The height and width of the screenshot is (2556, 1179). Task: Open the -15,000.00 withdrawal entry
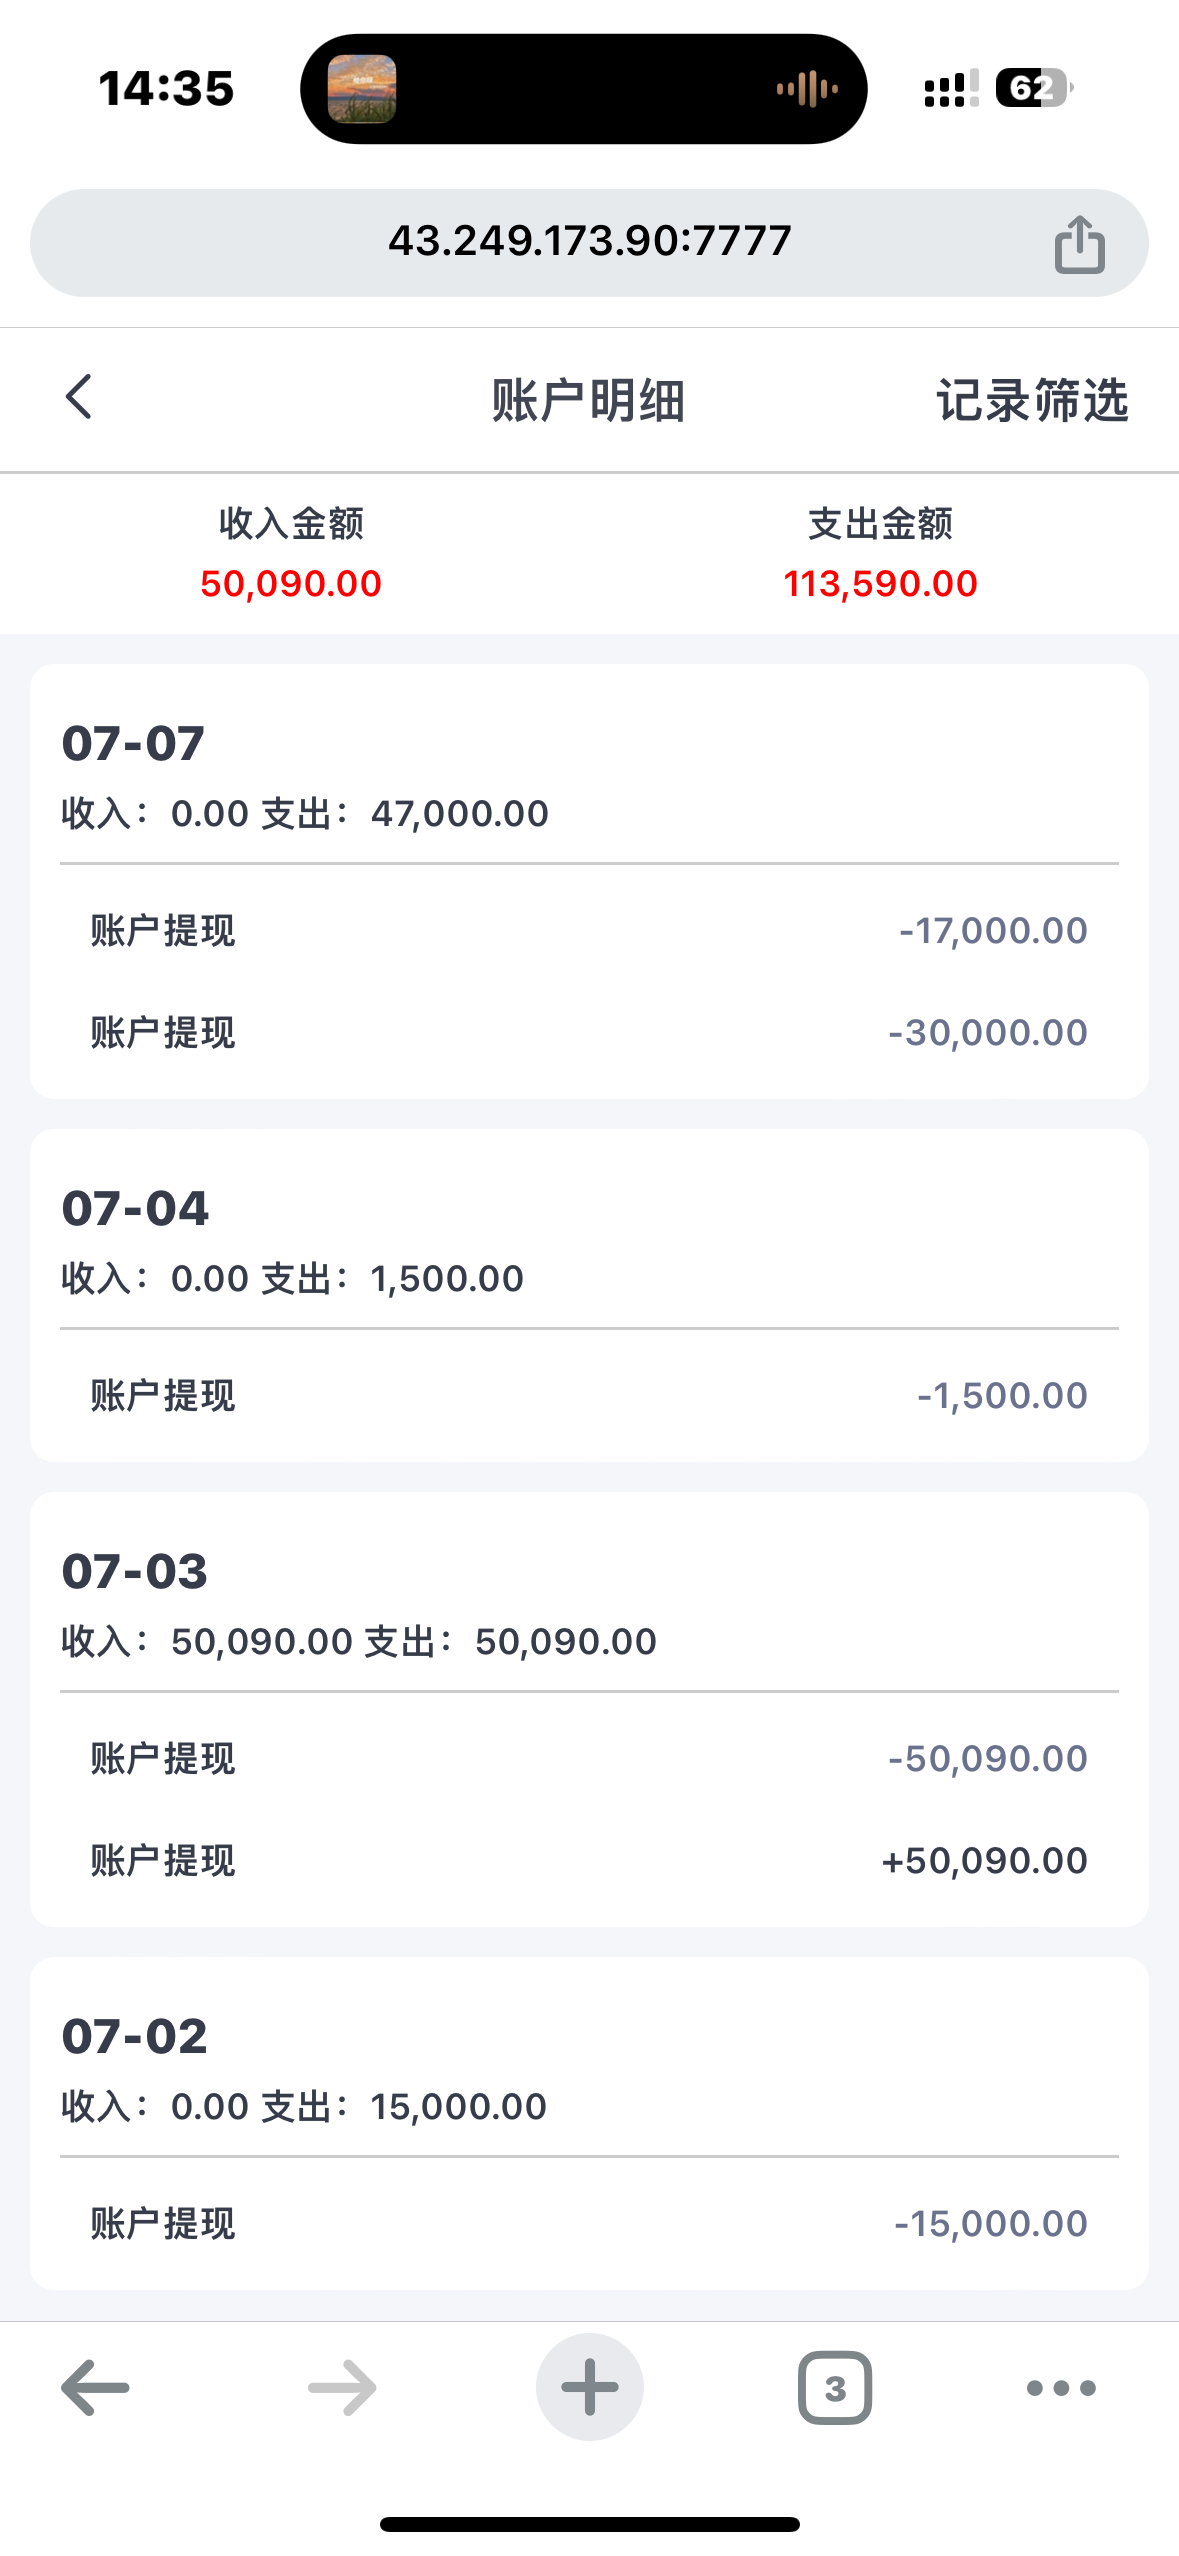coord(589,2224)
